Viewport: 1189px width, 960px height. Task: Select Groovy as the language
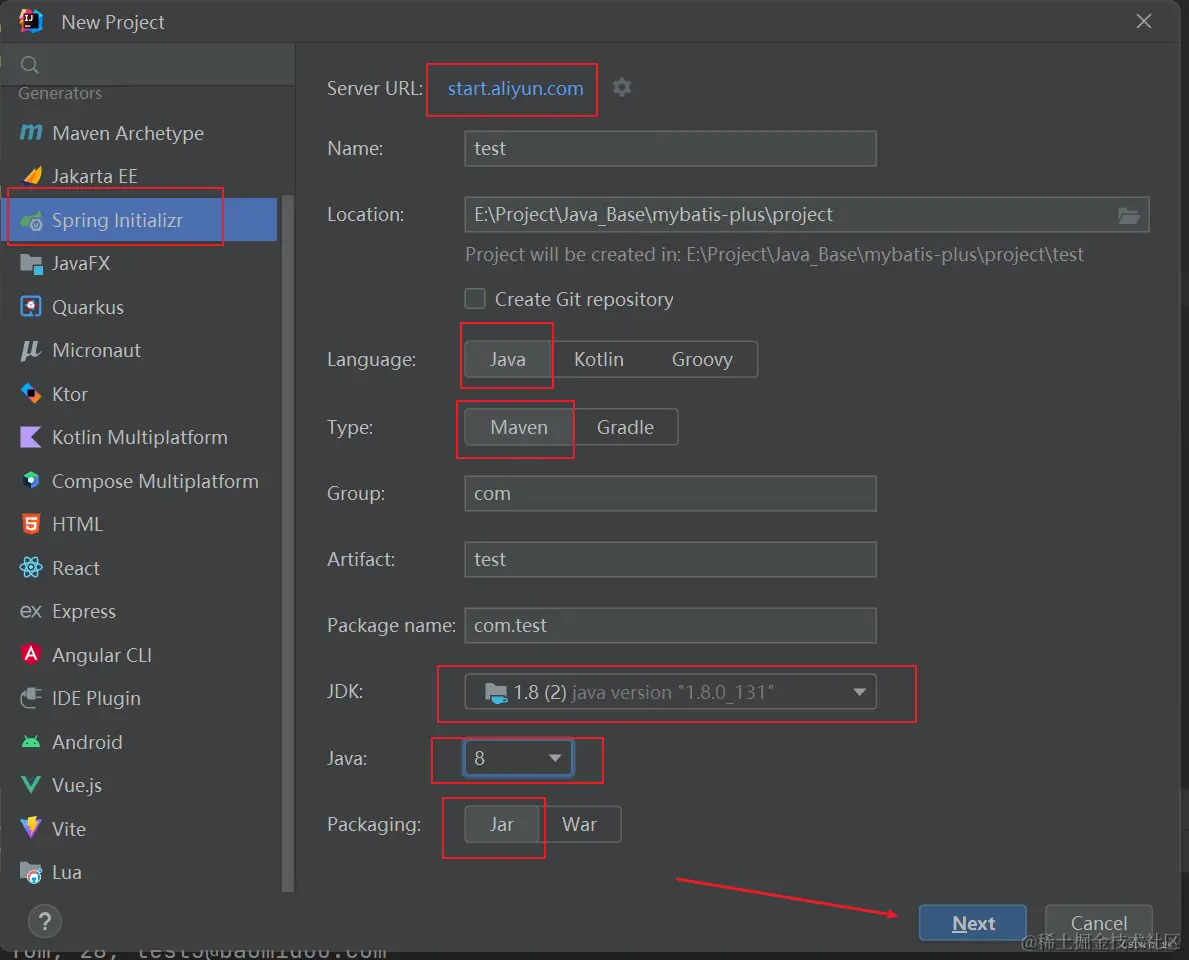(702, 359)
